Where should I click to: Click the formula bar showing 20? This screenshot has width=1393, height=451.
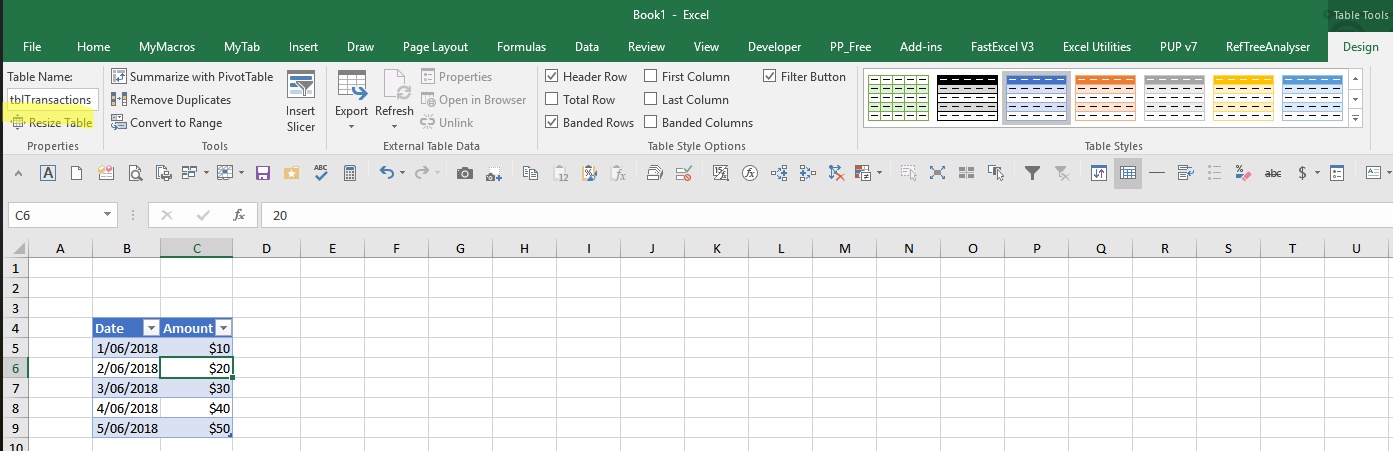coord(826,215)
